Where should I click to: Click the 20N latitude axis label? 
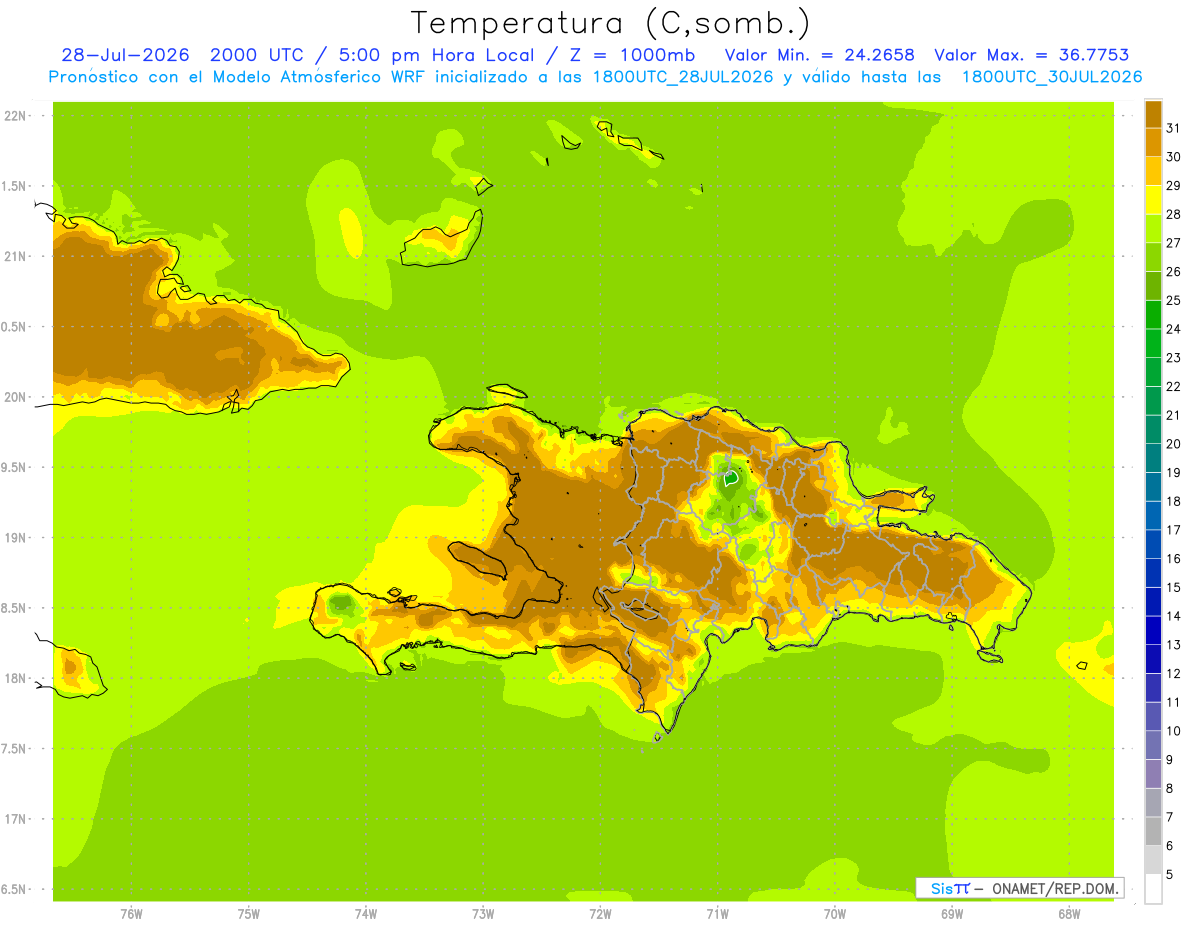tap(14, 397)
